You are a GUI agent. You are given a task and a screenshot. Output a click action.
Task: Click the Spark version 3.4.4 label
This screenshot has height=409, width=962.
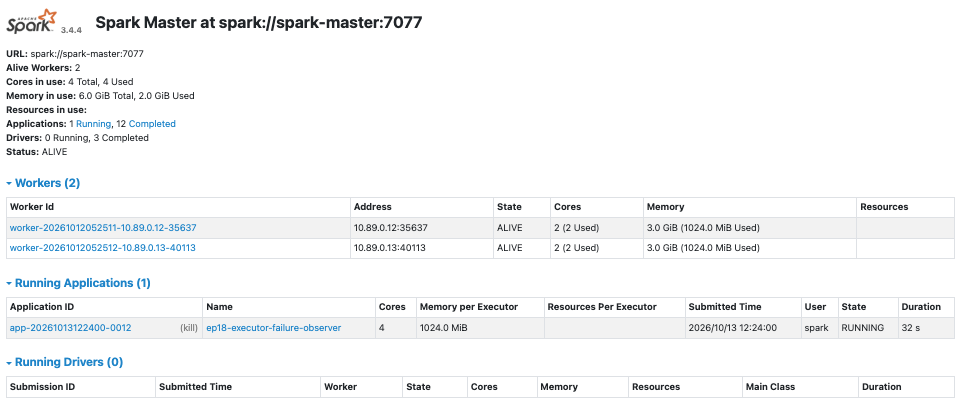(x=71, y=29)
